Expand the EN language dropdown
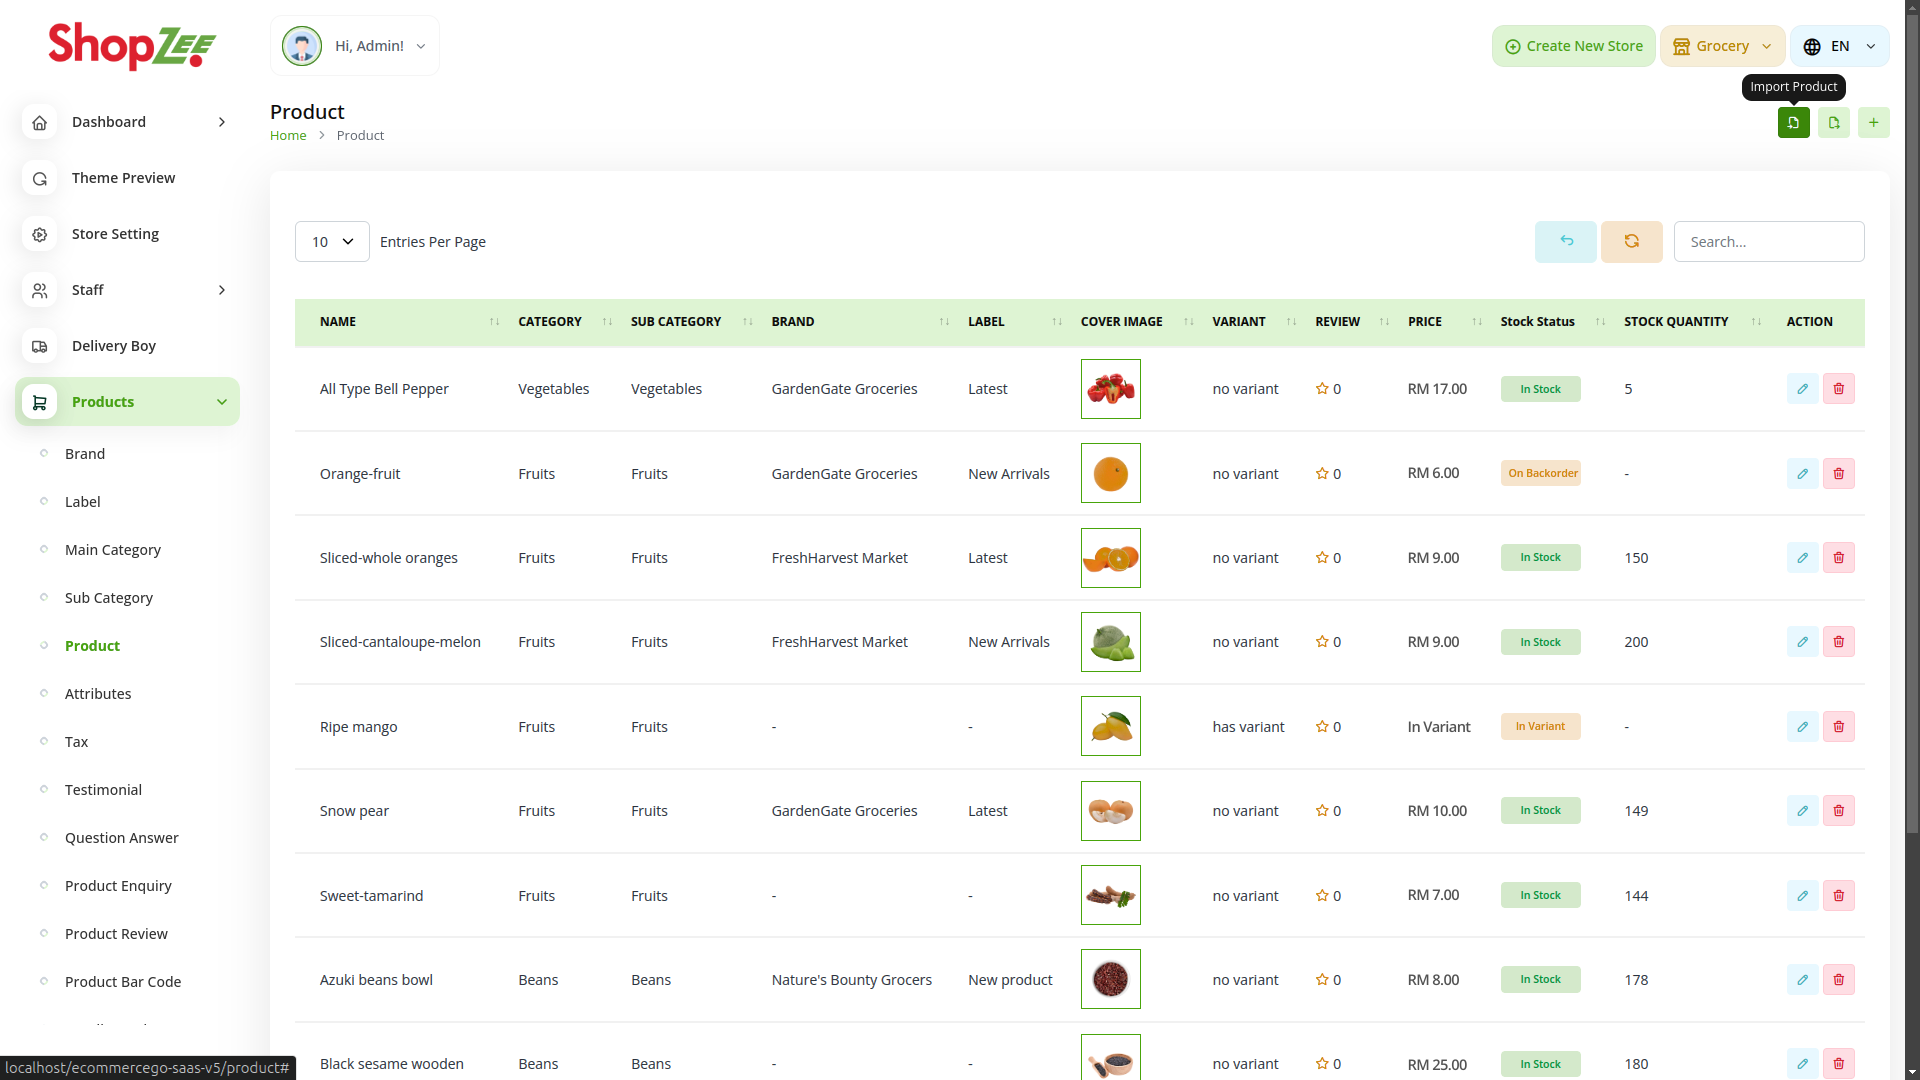The width and height of the screenshot is (1920, 1080). (1839, 47)
